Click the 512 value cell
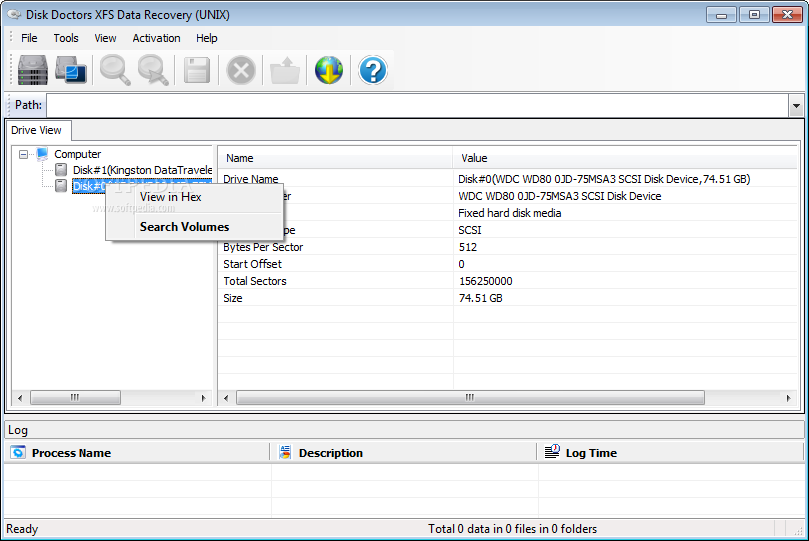Viewport: 809px width, 541px height. [x=468, y=247]
